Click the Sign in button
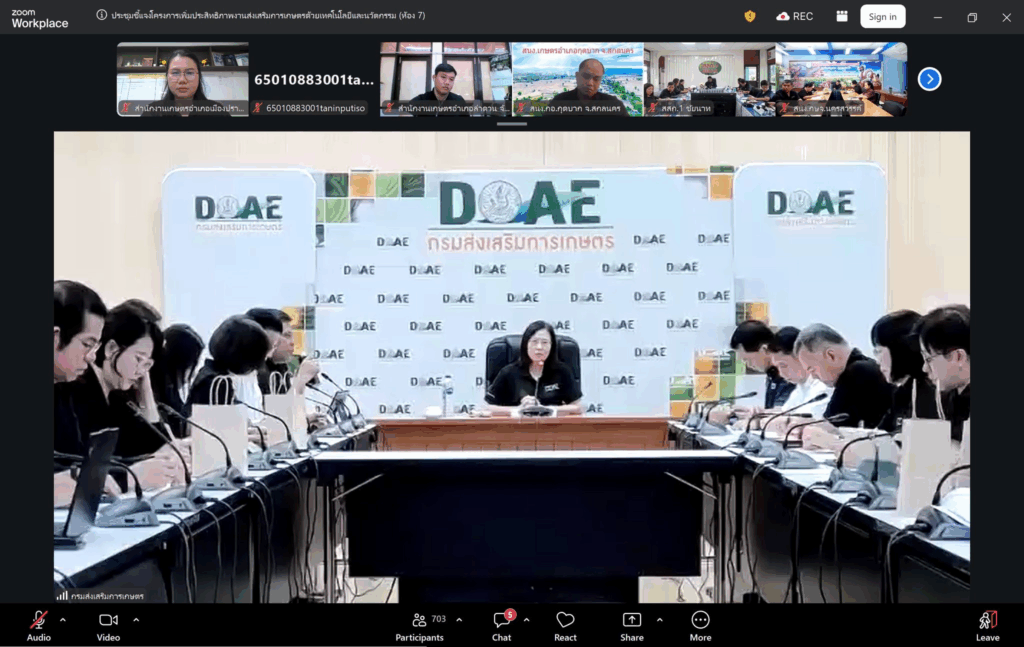Screen dimensions: 1024x647 882,16
